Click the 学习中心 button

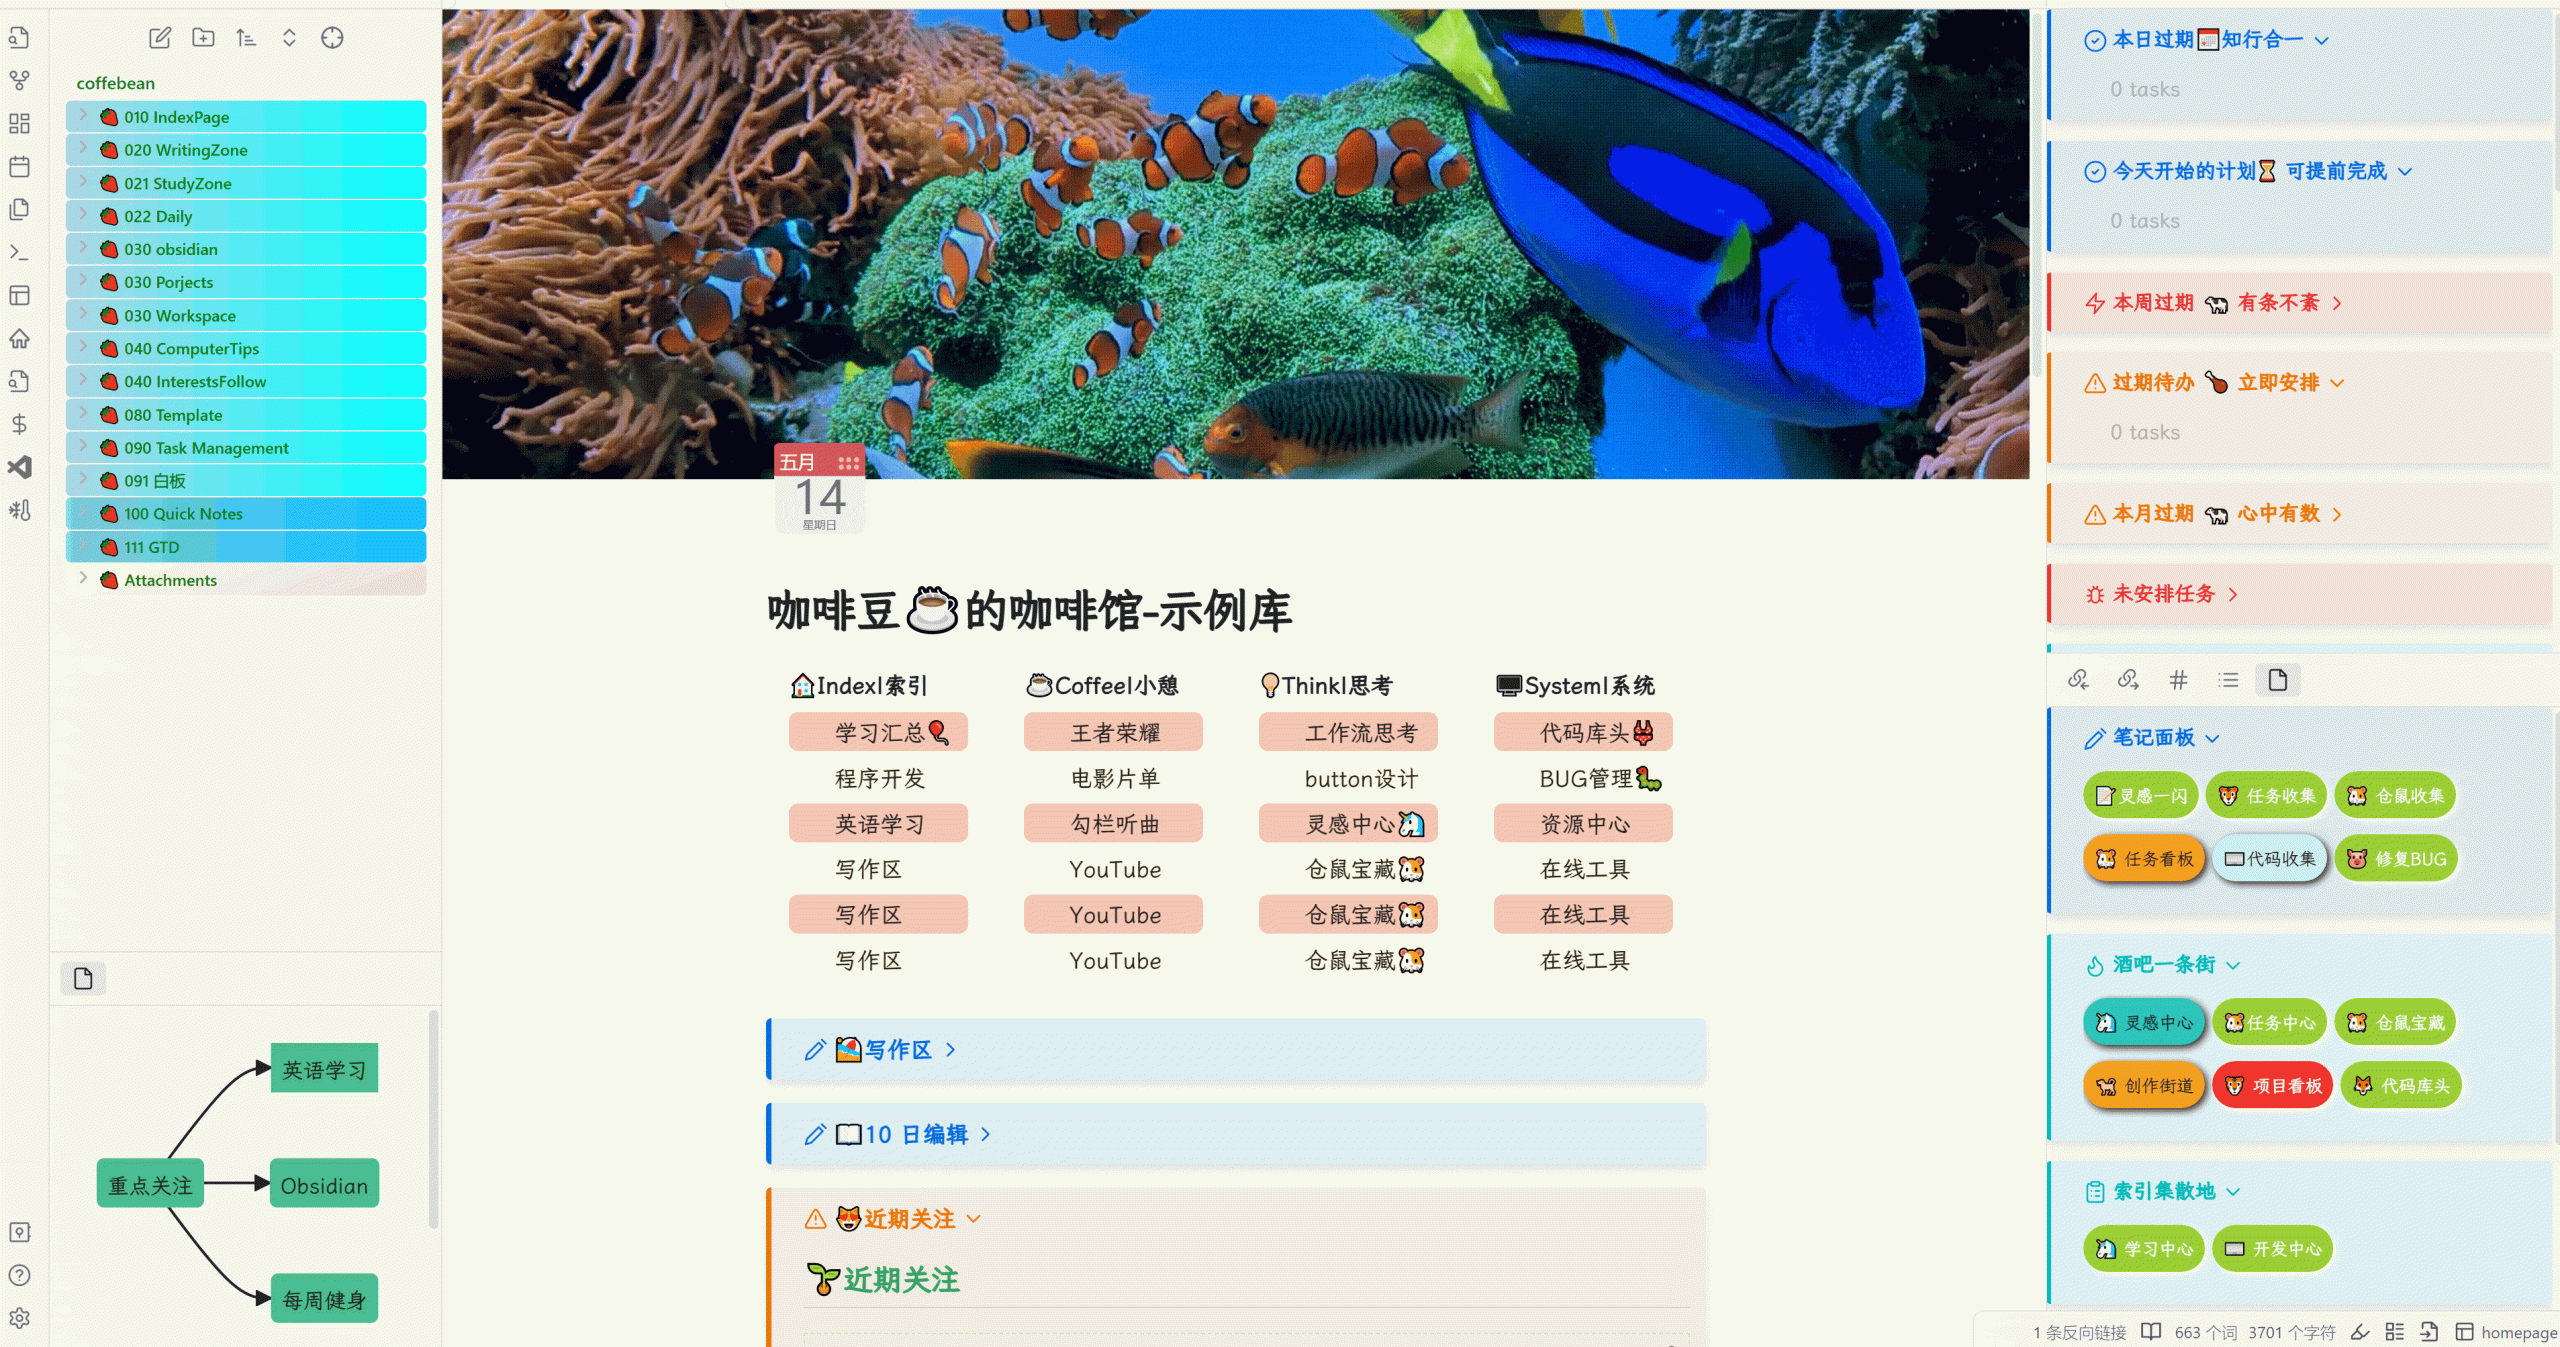click(x=2144, y=1249)
